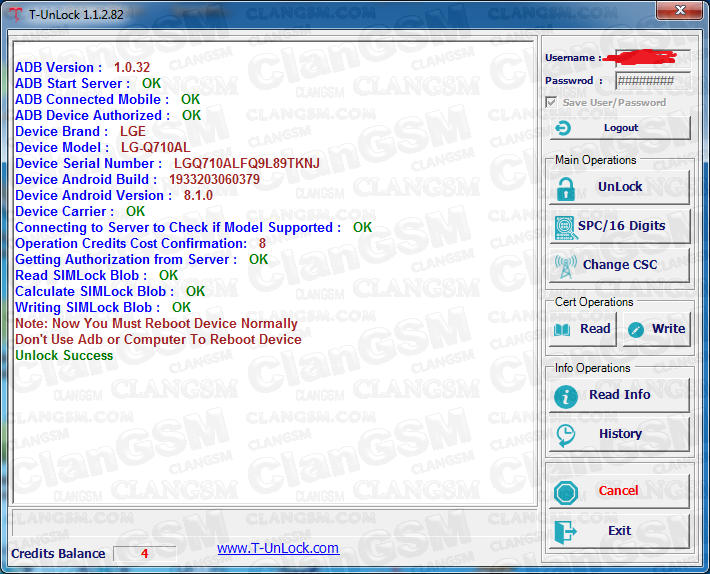The image size is (710, 574).
Task: Click the 'Unlock Success' log line
Action: (x=64, y=355)
